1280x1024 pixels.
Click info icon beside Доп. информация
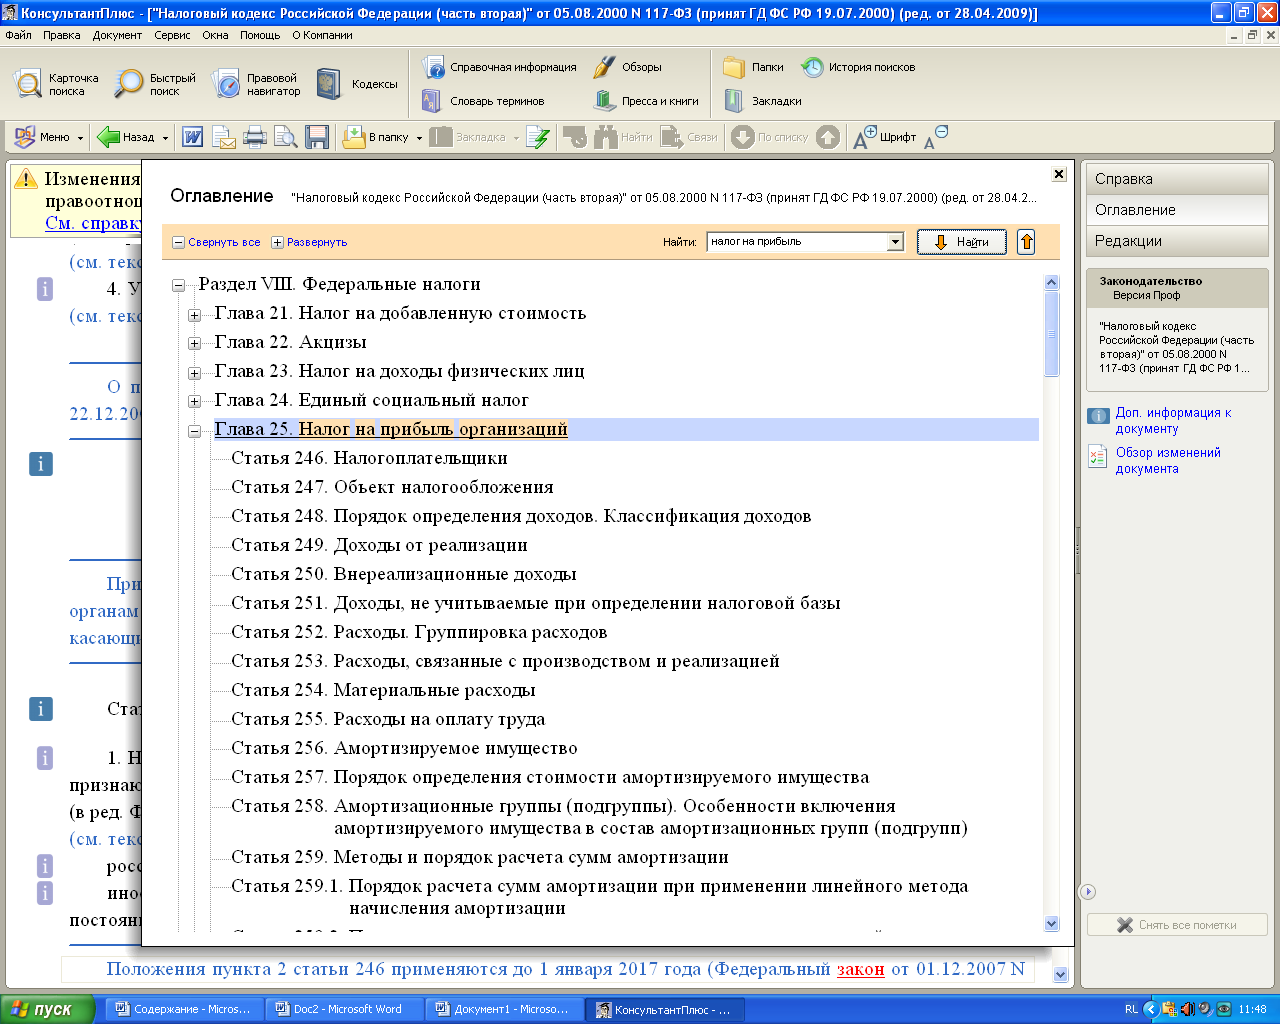tap(1098, 416)
